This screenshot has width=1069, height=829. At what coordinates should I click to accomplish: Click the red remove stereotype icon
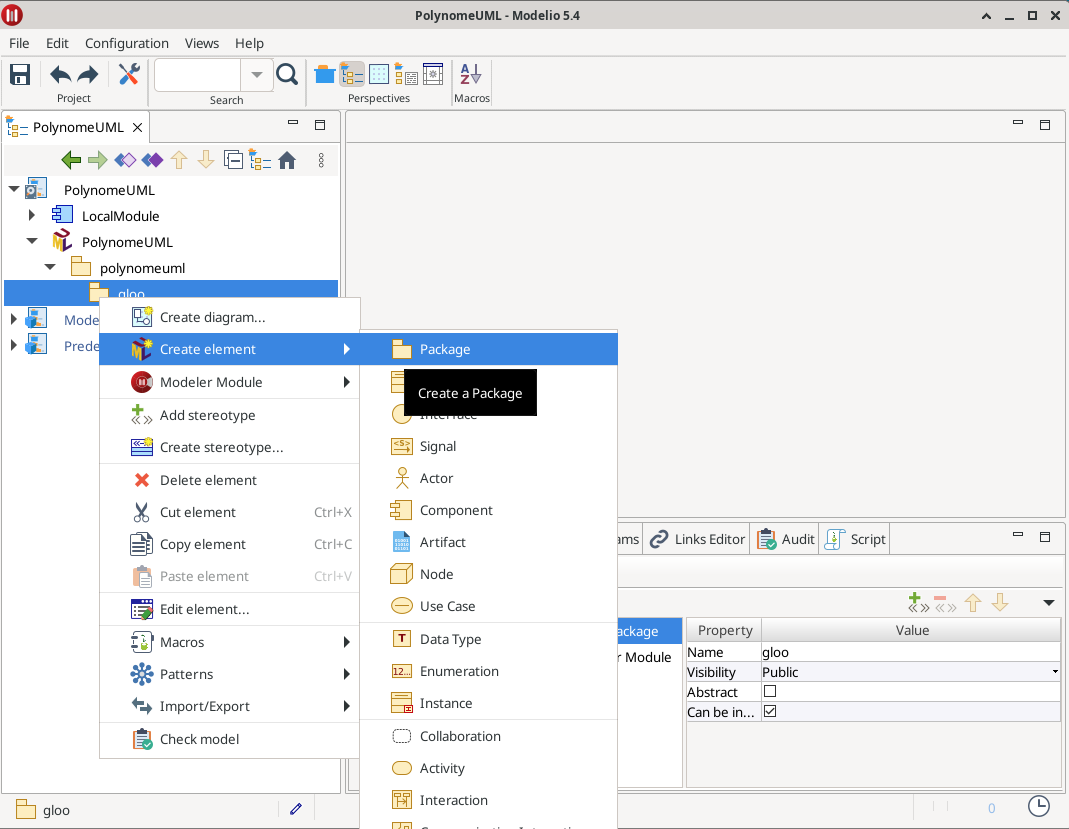[x=945, y=603]
